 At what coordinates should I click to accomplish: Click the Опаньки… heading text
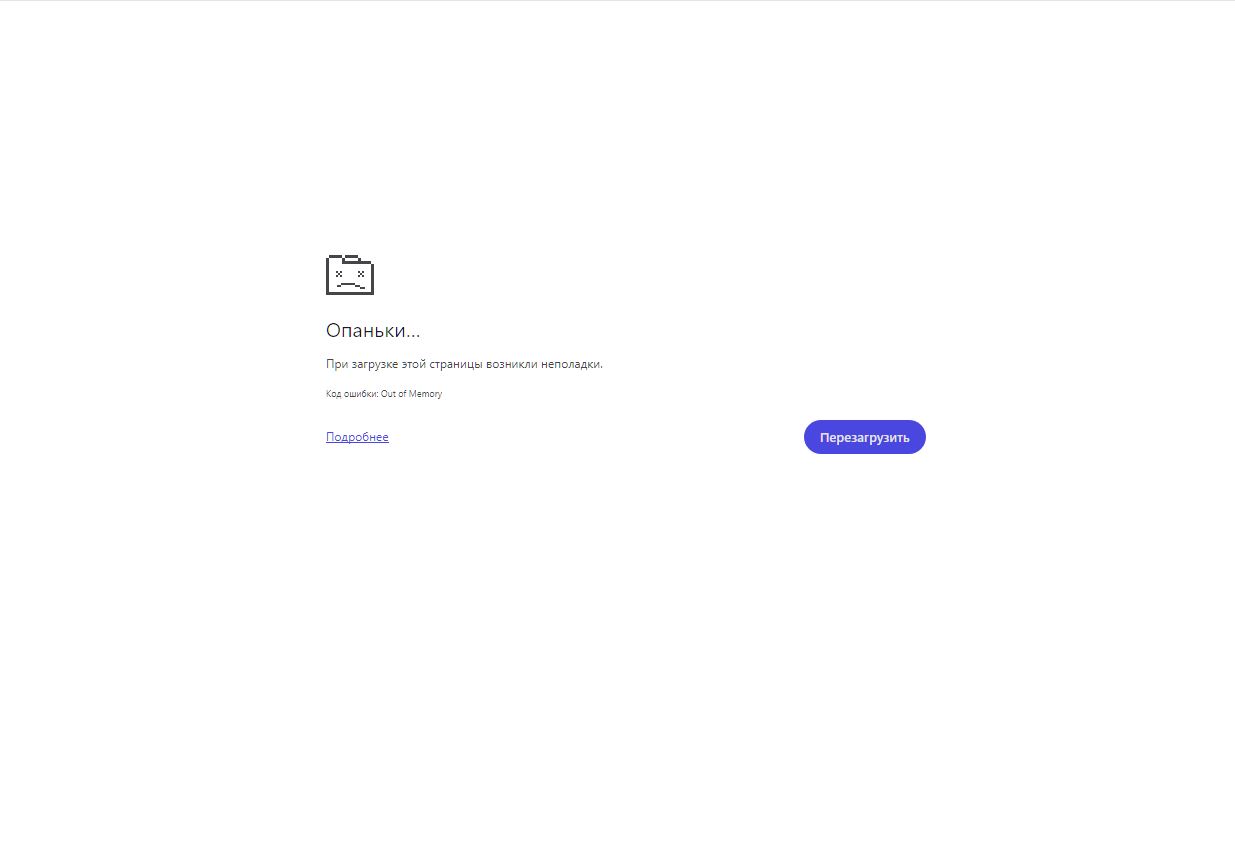373,330
